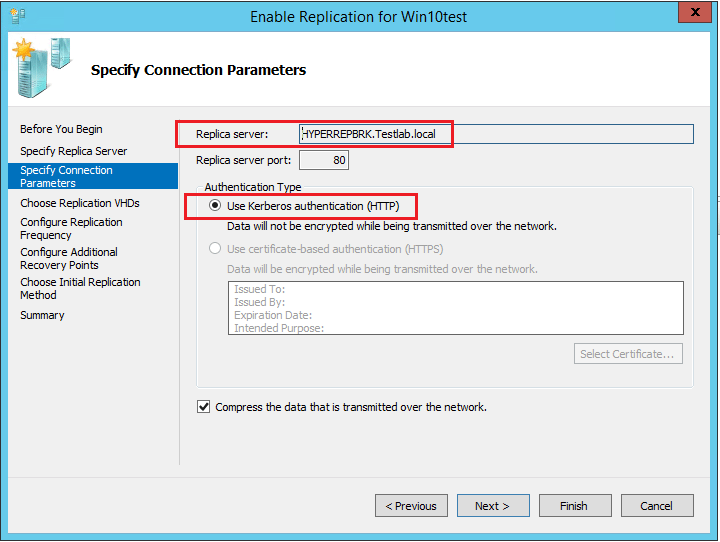720x542 pixels.
Task: Click the Finish button
Action: 574,506
